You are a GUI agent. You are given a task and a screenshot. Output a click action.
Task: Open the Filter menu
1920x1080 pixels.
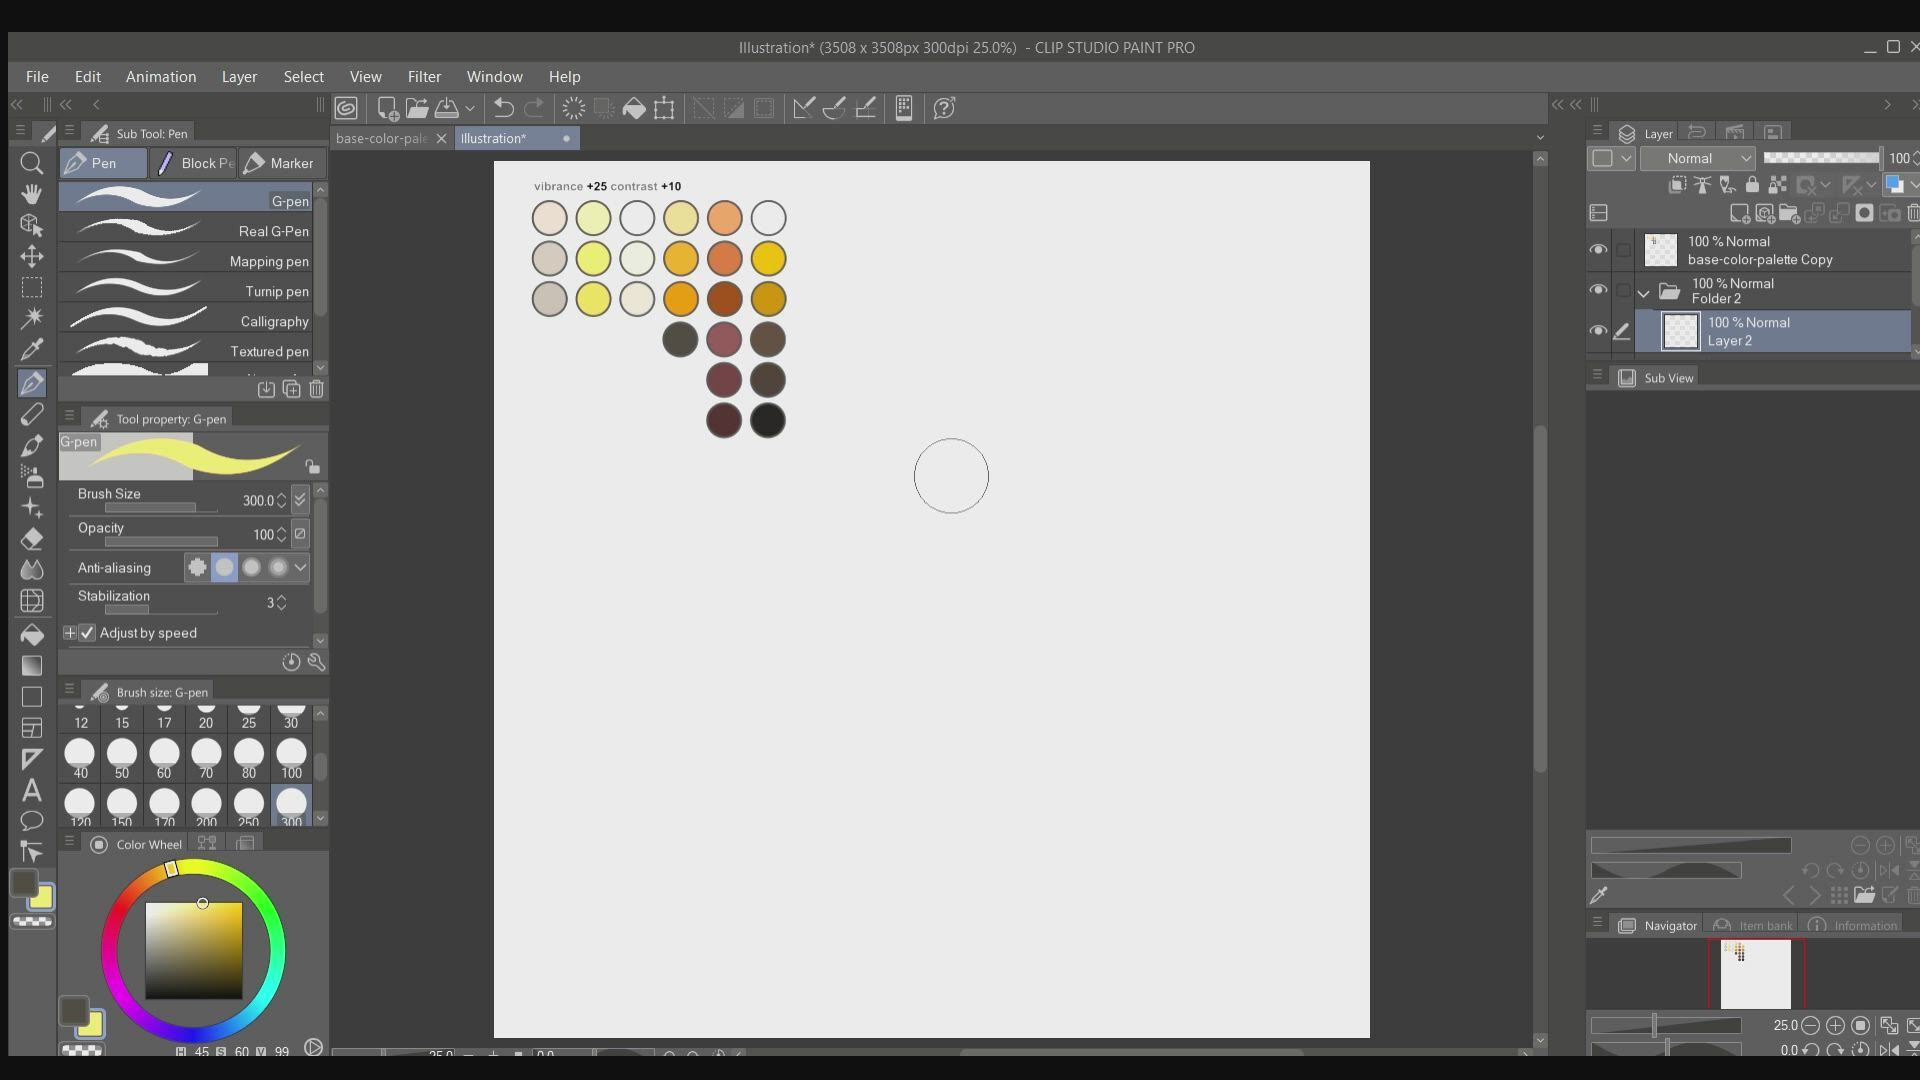tap(424, 76)
